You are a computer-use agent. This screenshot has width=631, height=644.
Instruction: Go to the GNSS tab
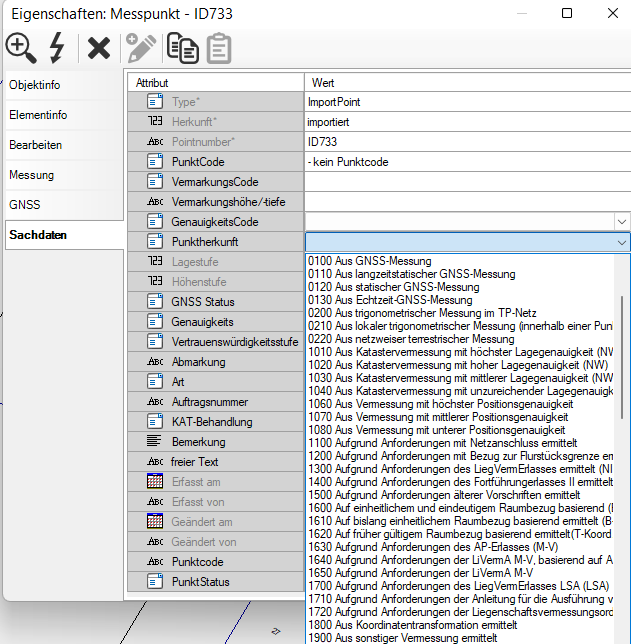coord(24,205)
